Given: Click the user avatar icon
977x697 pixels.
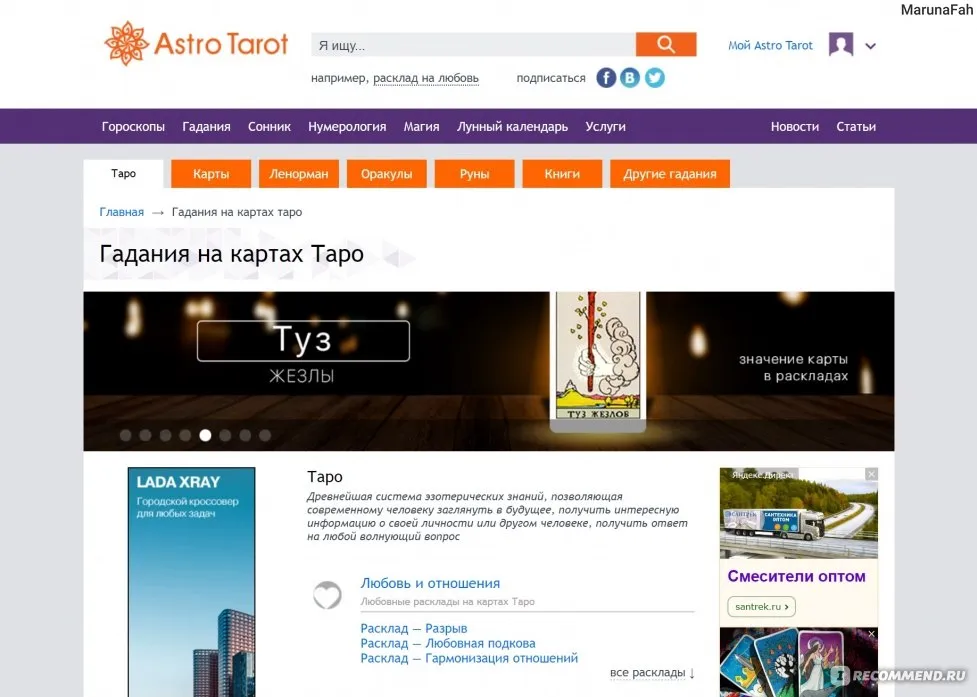Looking at the screenshot, I should click(x=841, y=45).
